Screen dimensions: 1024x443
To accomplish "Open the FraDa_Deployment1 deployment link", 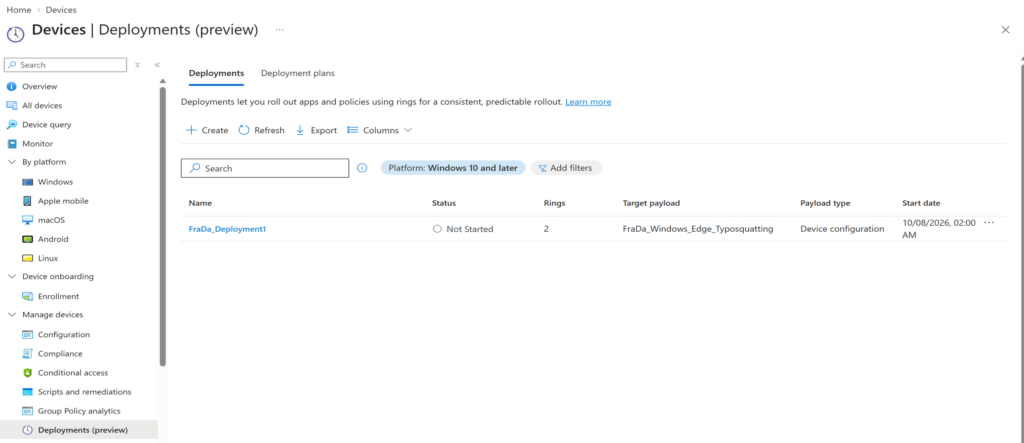I will coord(227,229).
